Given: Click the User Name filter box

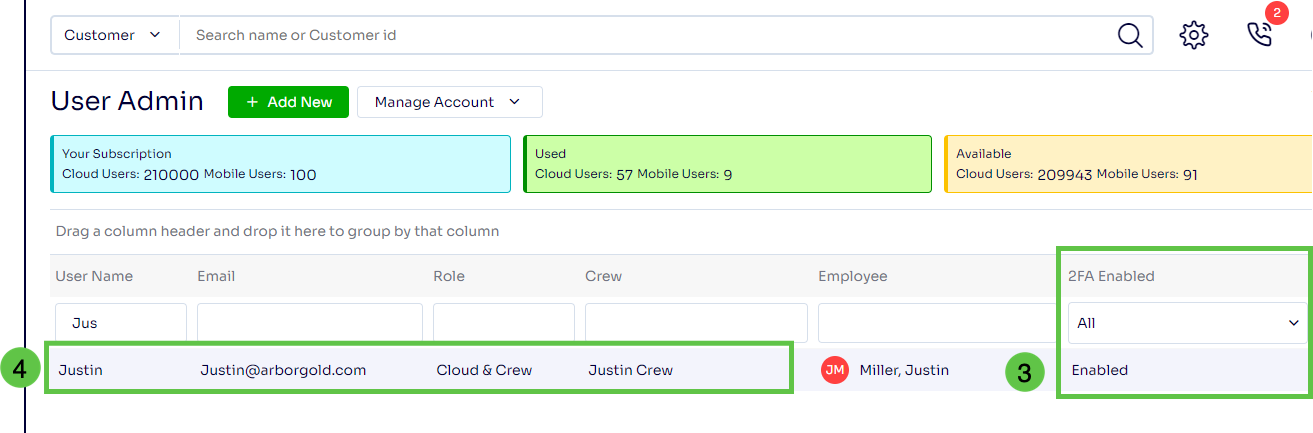Looking at the screenshot, I should tap(120, 323).
